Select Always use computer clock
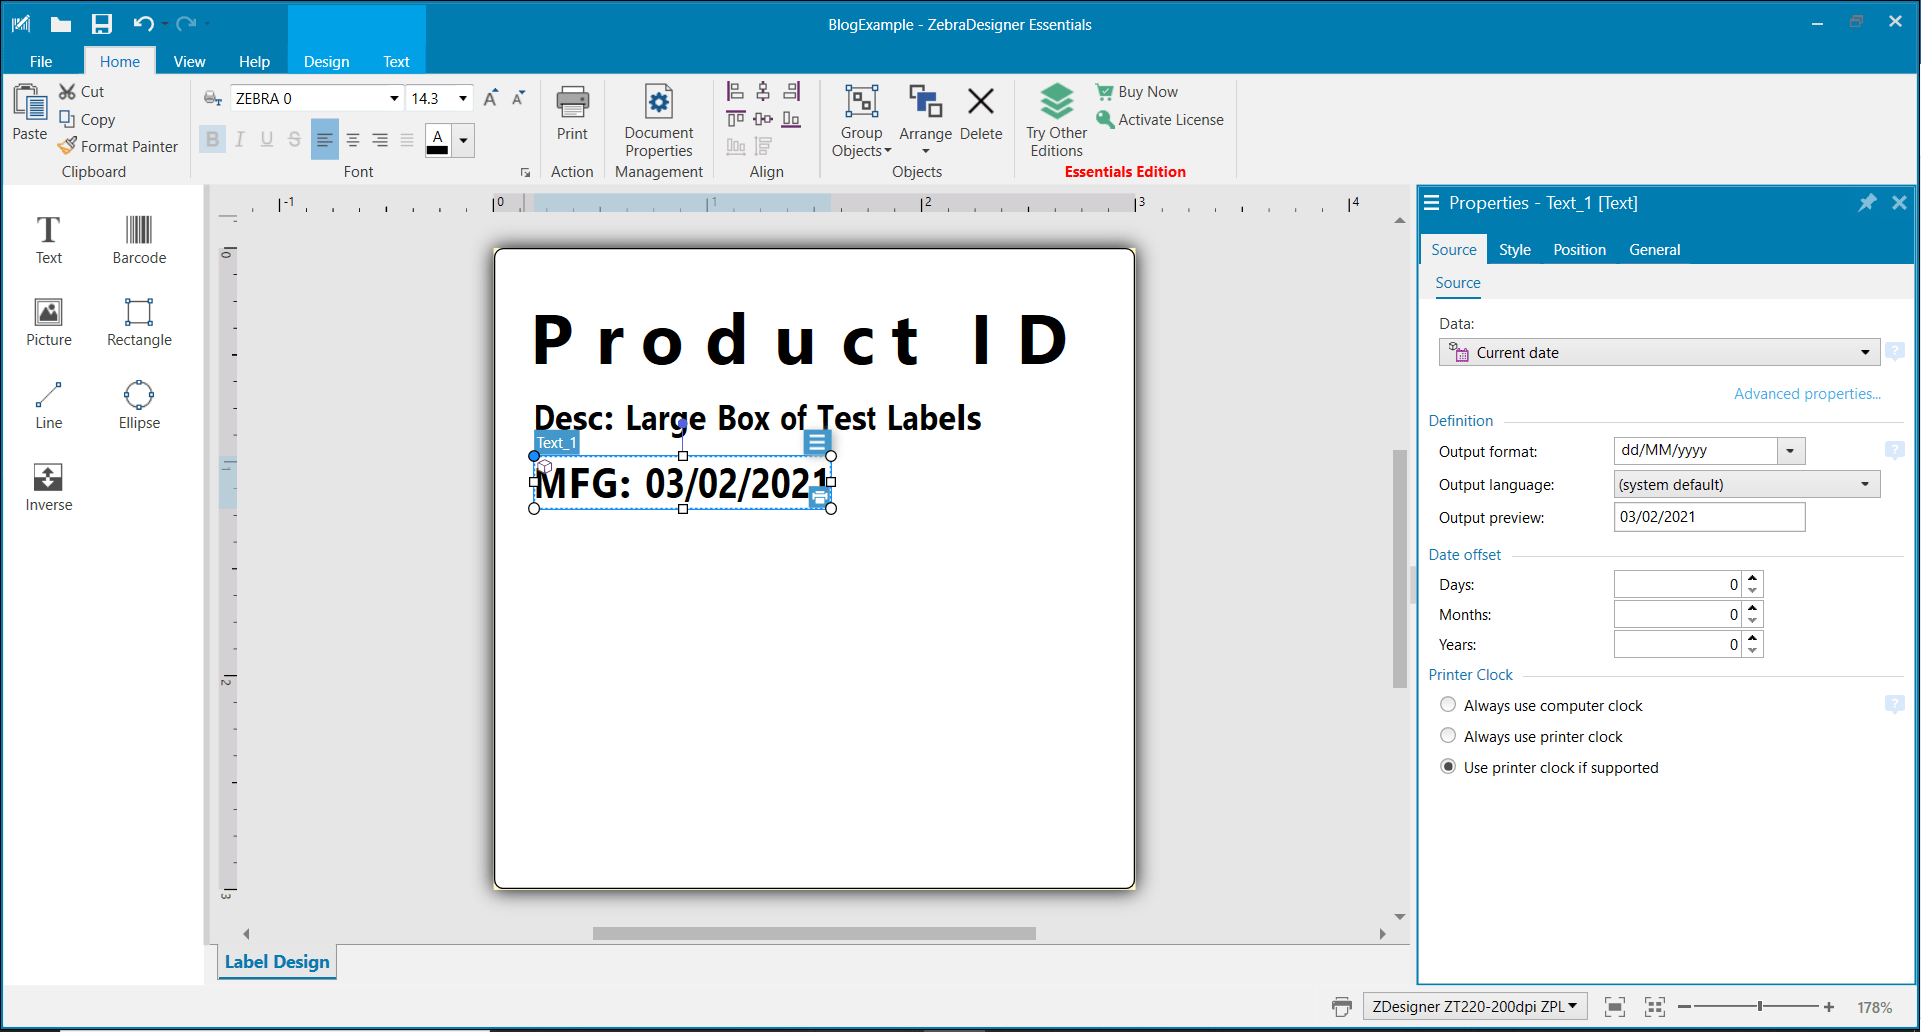 [1448, 704]
